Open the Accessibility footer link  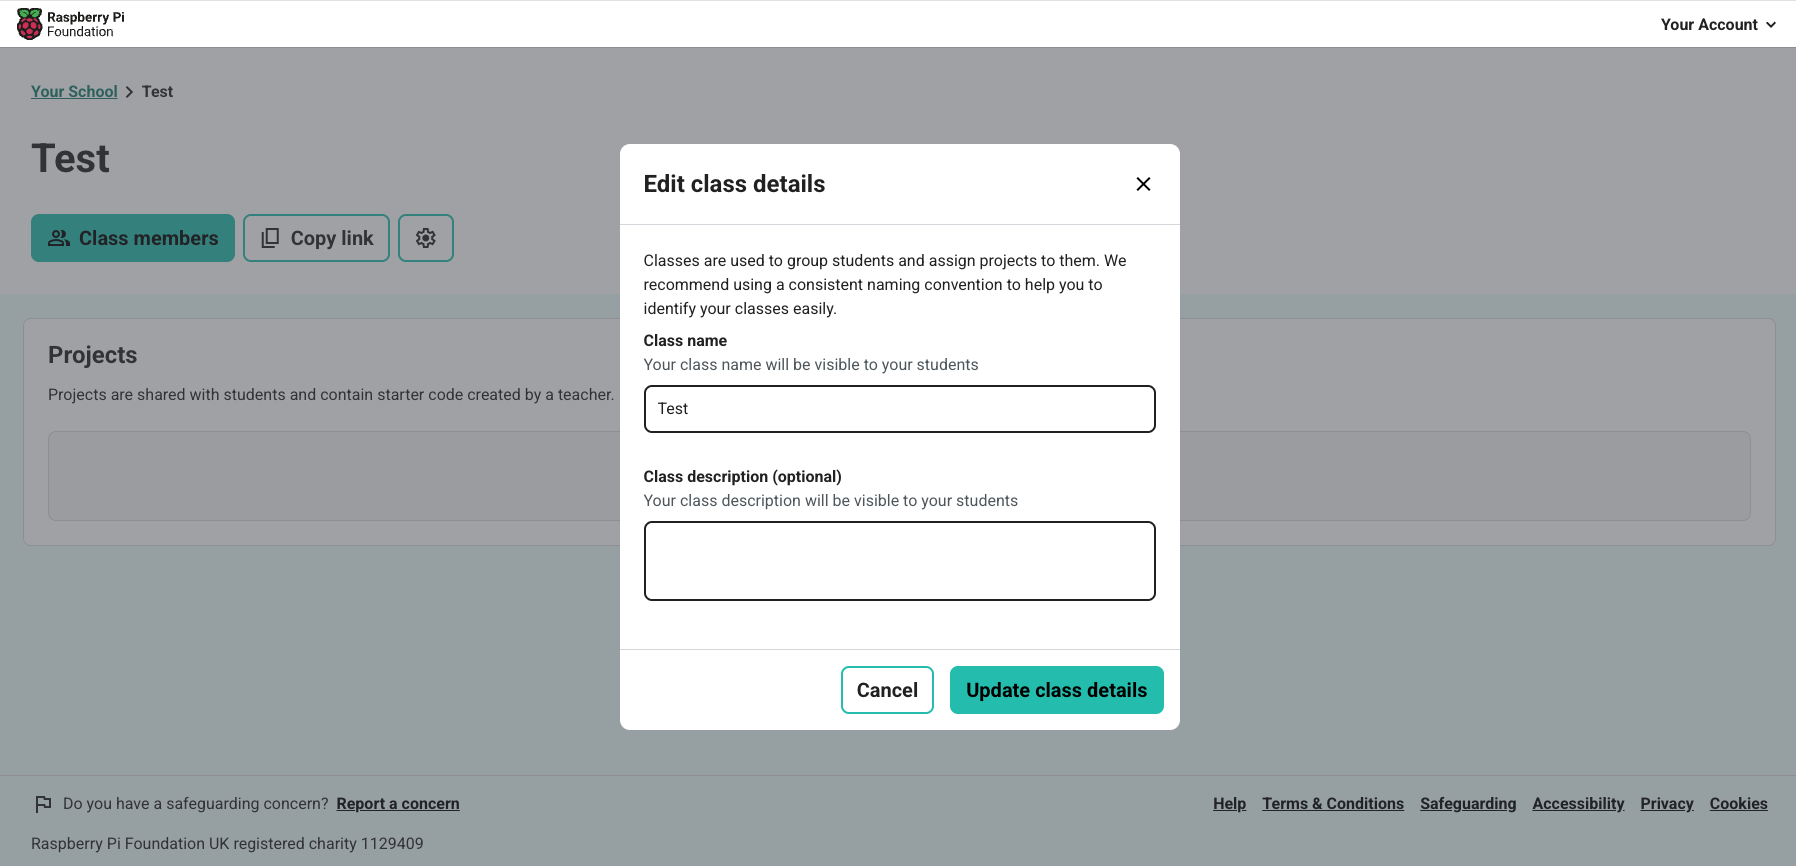tap(1578, 804)
